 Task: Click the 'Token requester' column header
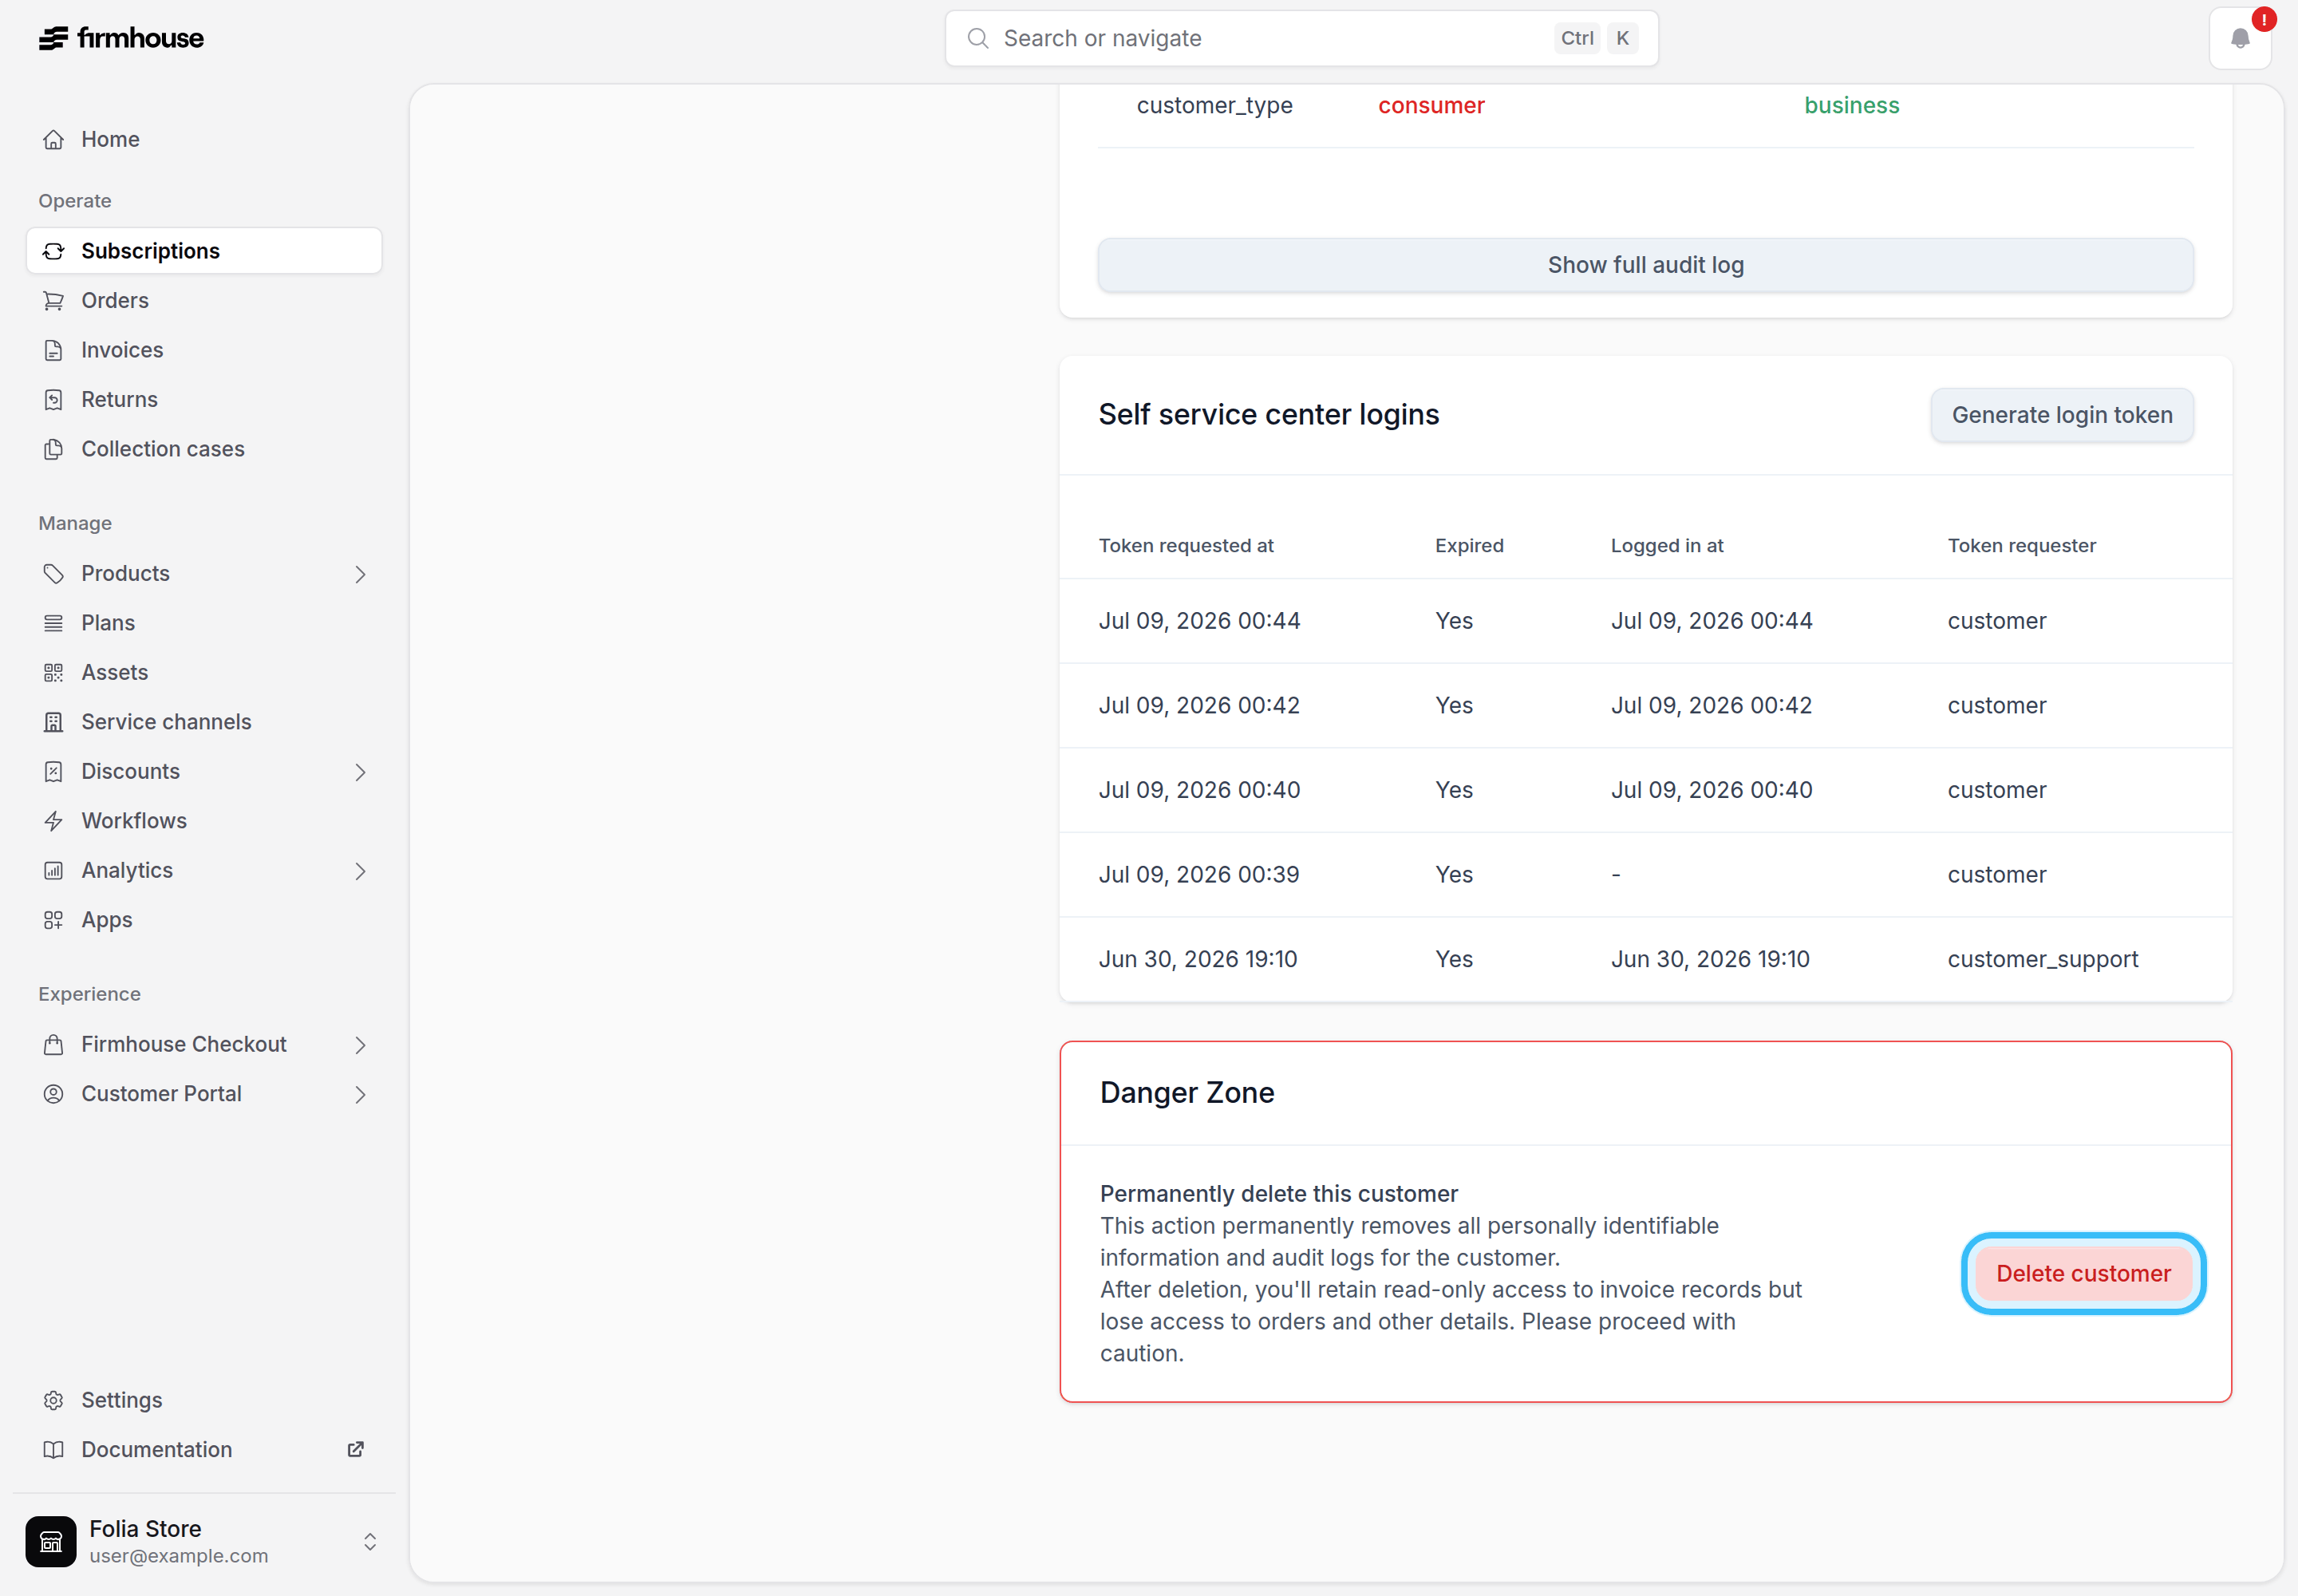pos(2021,546)
